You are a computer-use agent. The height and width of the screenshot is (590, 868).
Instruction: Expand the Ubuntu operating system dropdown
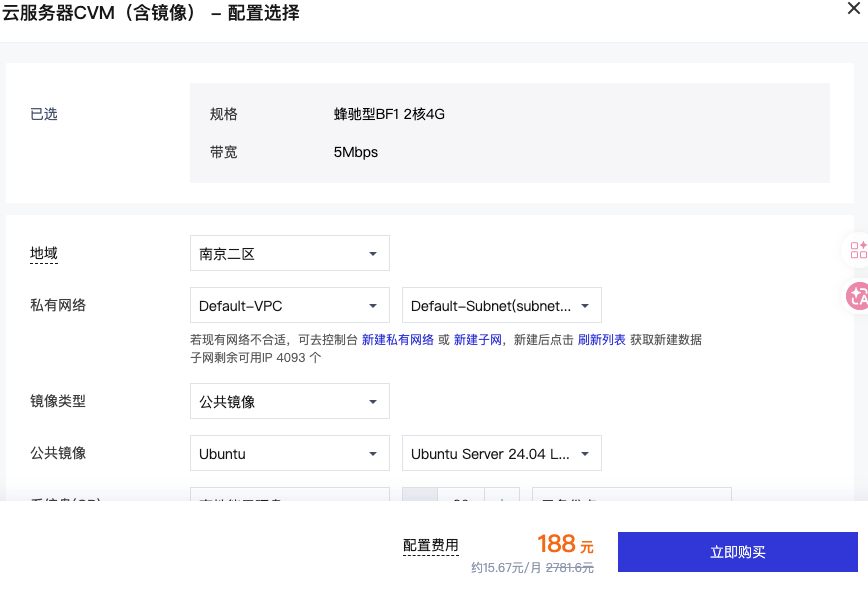tap(289, 454)
